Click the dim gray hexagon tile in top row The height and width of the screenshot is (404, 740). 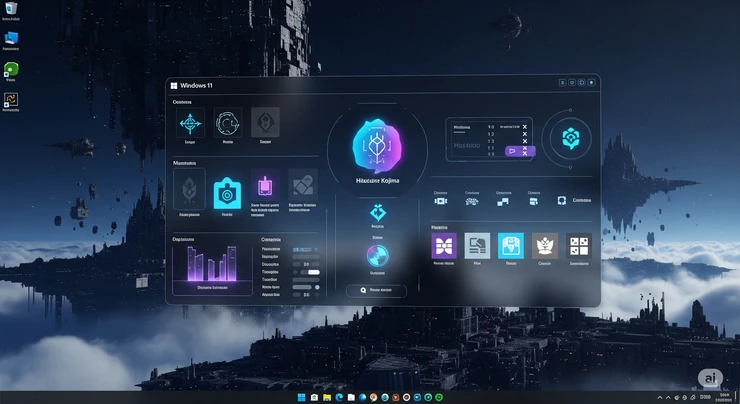tap(265, 122)
